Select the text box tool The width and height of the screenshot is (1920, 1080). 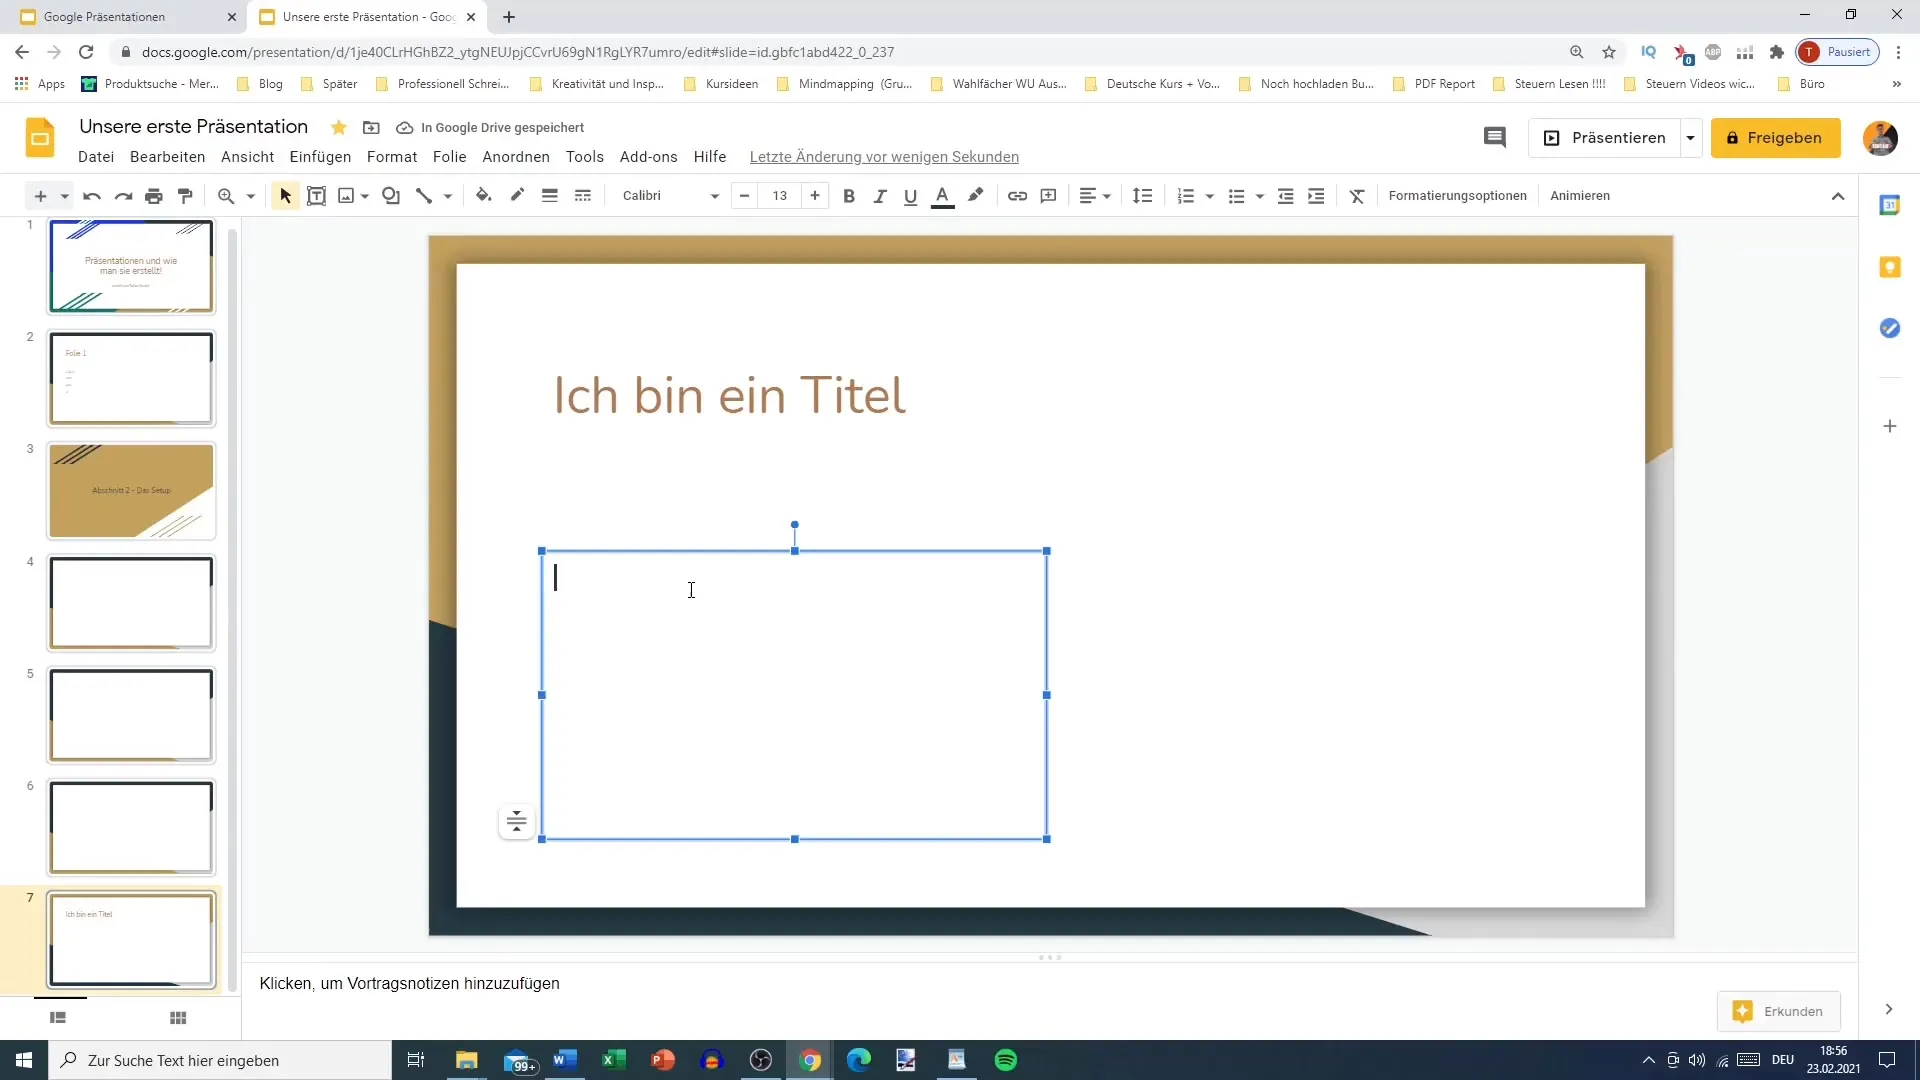(x=316, y=196)
